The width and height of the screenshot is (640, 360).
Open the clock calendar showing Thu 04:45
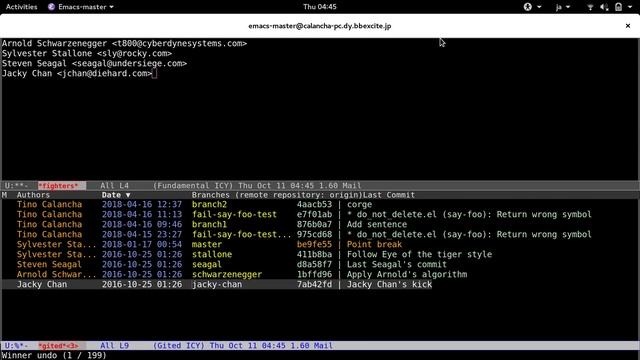coord(320,7)
